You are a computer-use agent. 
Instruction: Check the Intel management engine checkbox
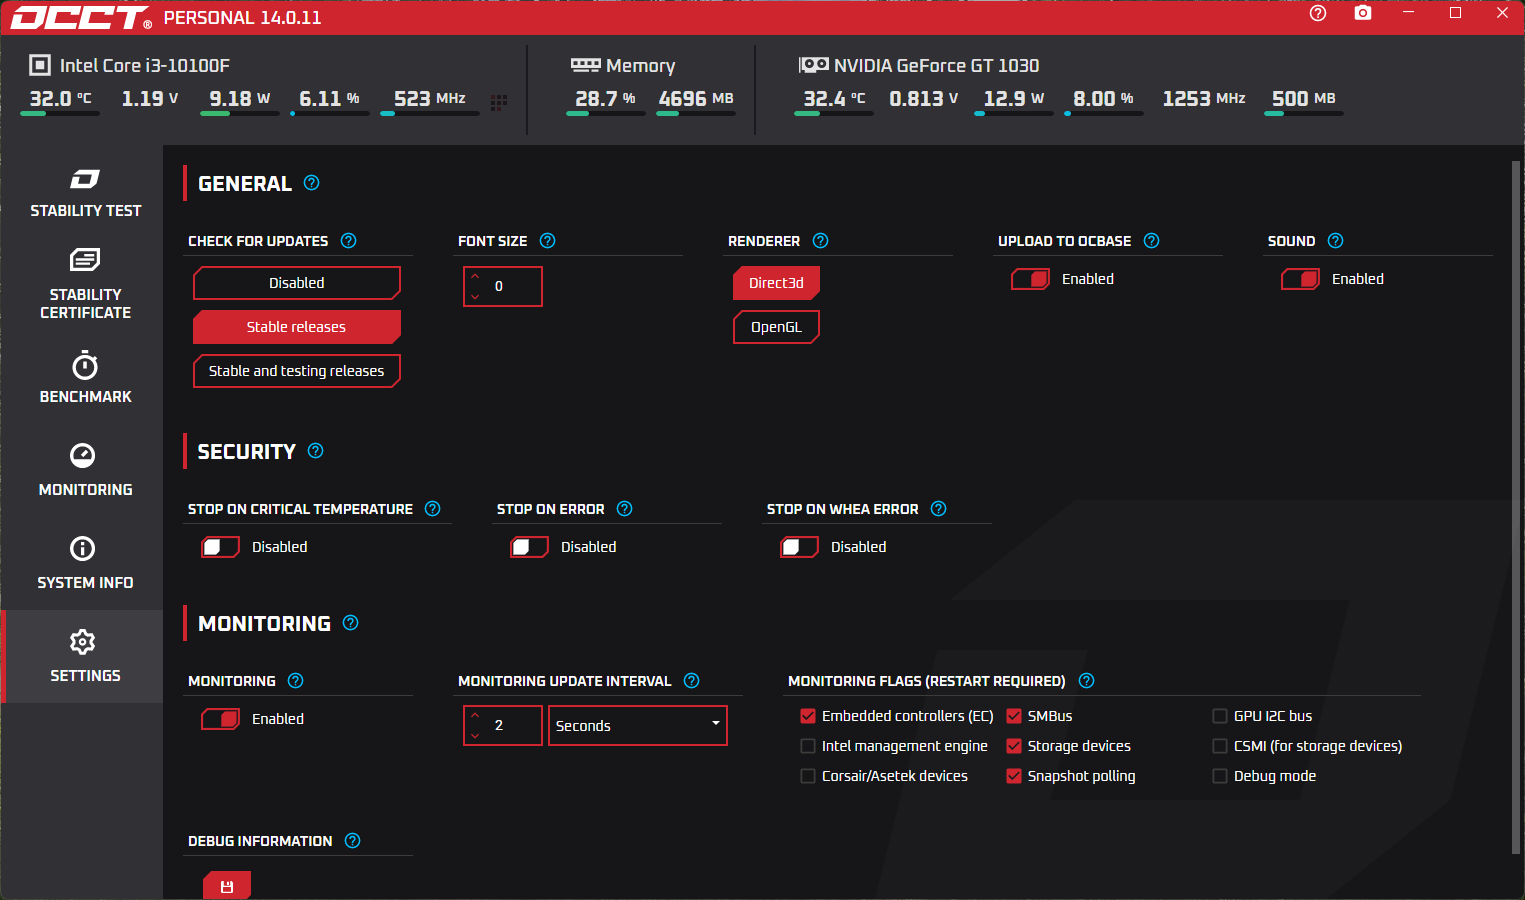coord(808,746)
